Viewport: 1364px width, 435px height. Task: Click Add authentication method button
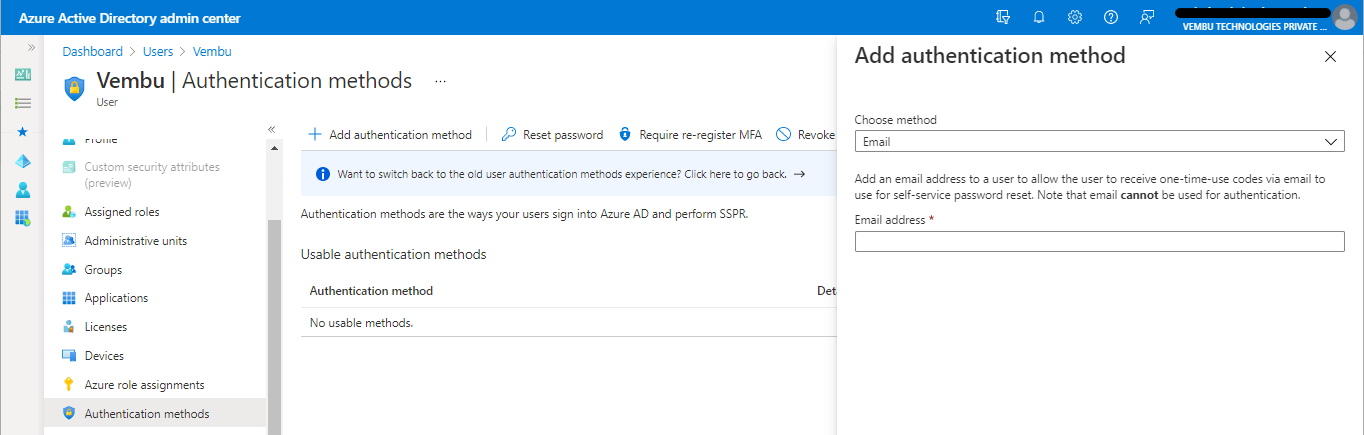(x=390, y=134)
